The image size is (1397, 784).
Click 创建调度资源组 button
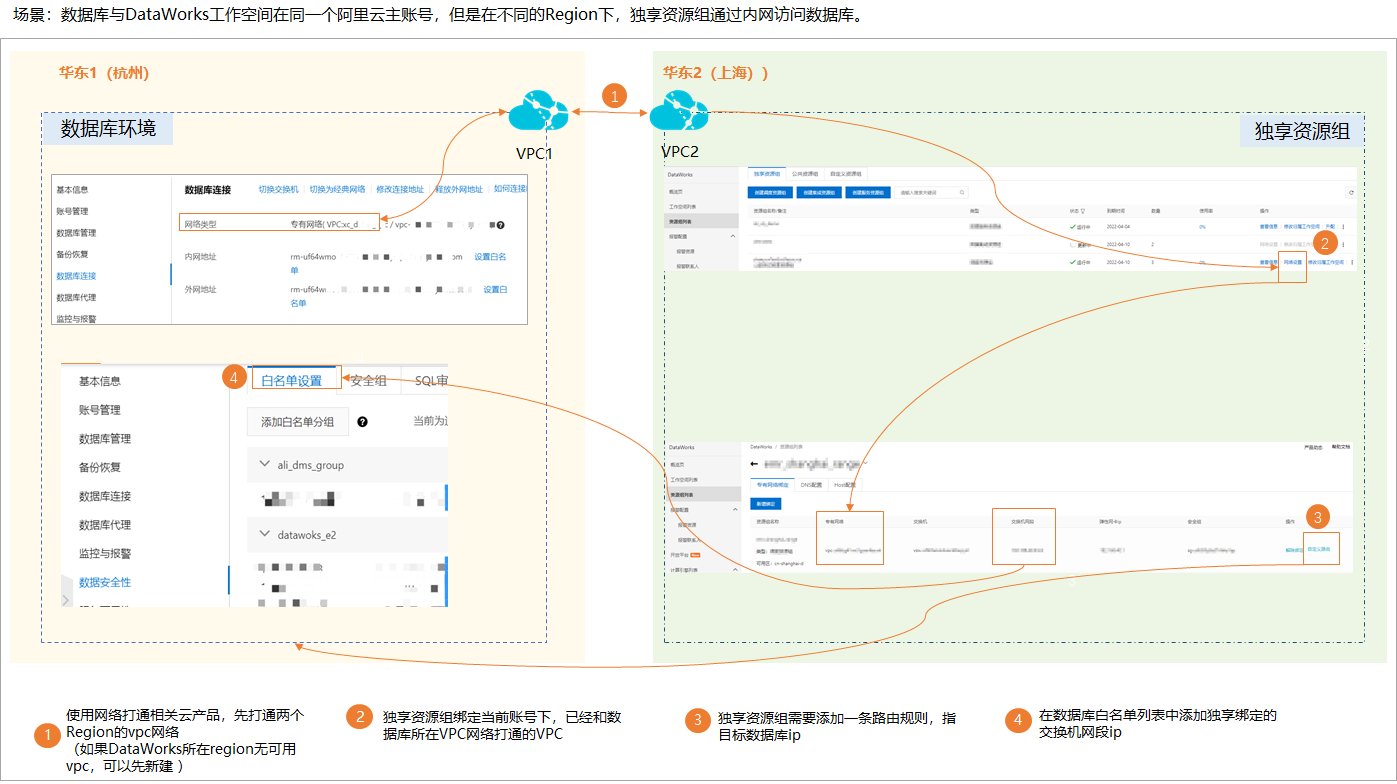[770, 192]
